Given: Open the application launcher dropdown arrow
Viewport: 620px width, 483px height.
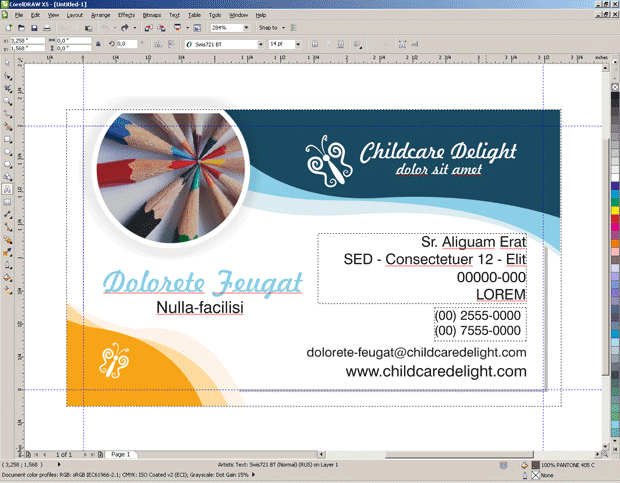Looking at the screenshot, I should (187, 28).
